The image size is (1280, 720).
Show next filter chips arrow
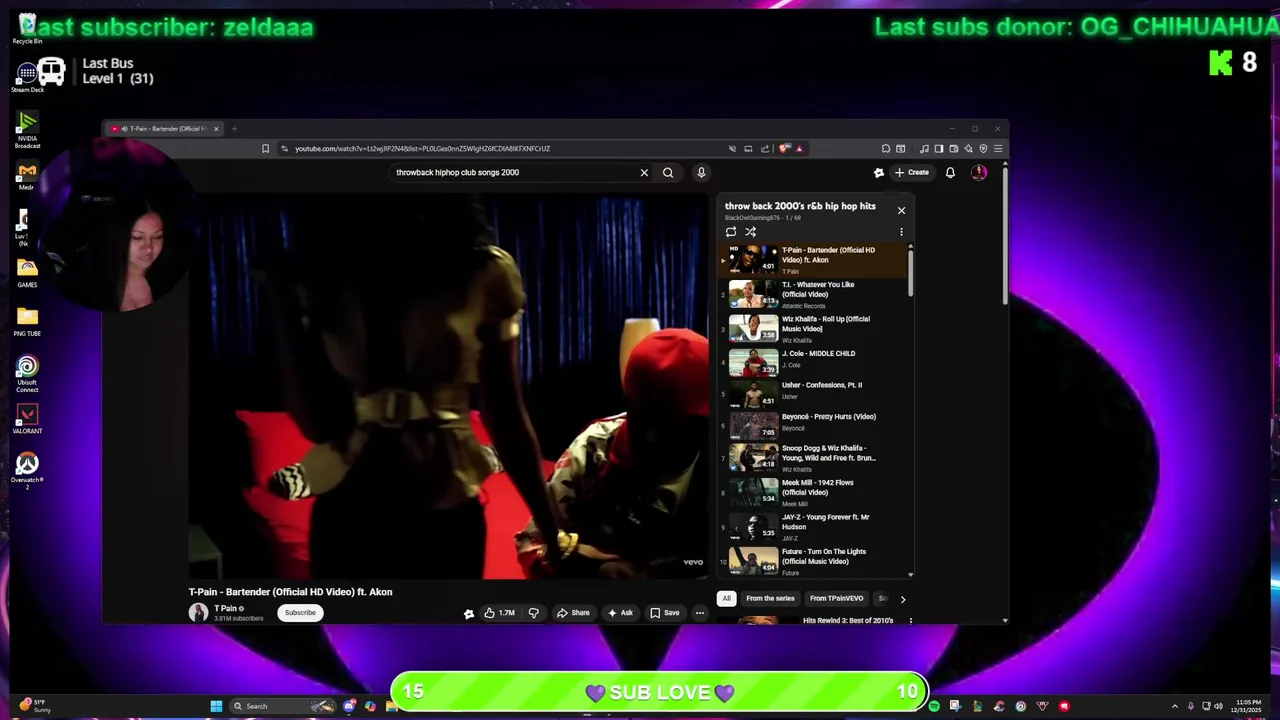pos(902,599)
